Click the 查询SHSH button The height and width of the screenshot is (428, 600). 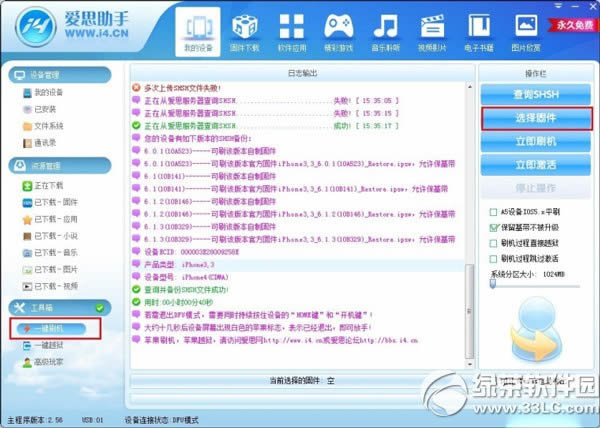pos(536,94)
